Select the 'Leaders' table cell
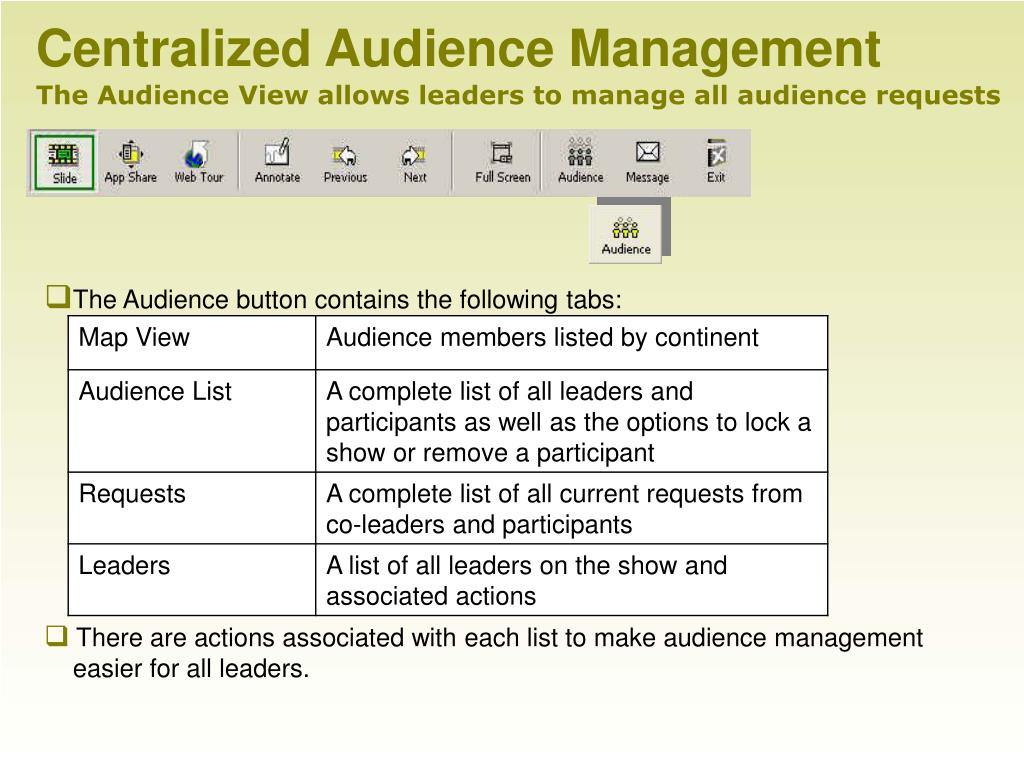The width and height of the screenshot is (1024, 768). point(192,580)
